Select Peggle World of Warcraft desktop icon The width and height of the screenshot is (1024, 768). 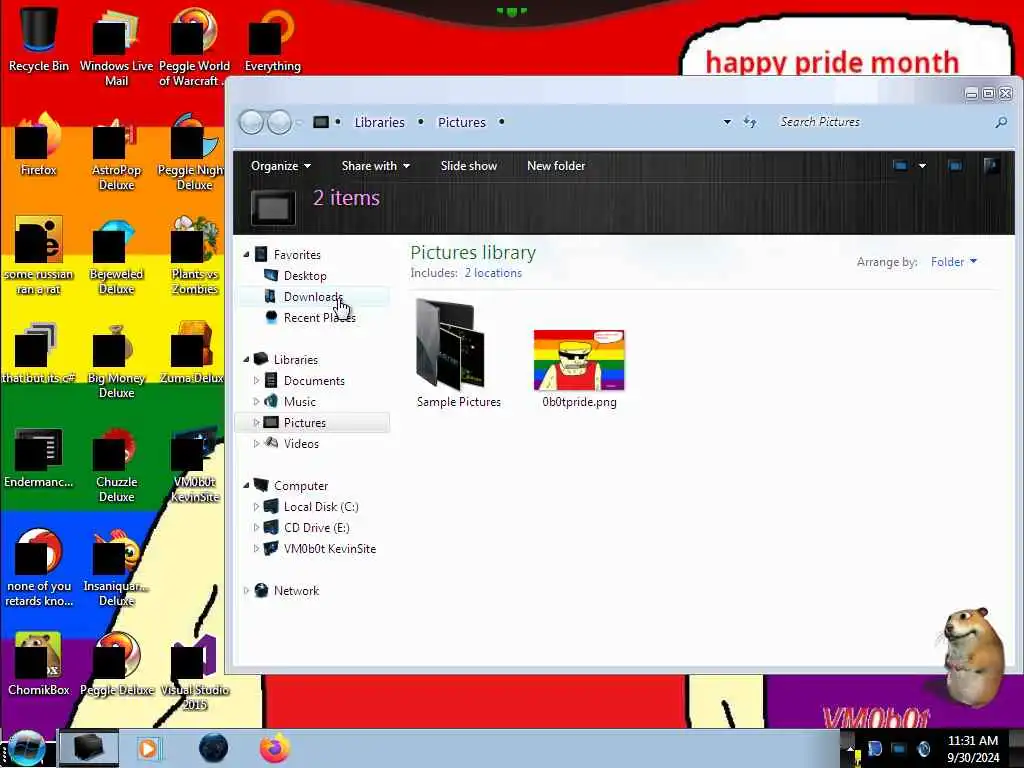(194, 46)
